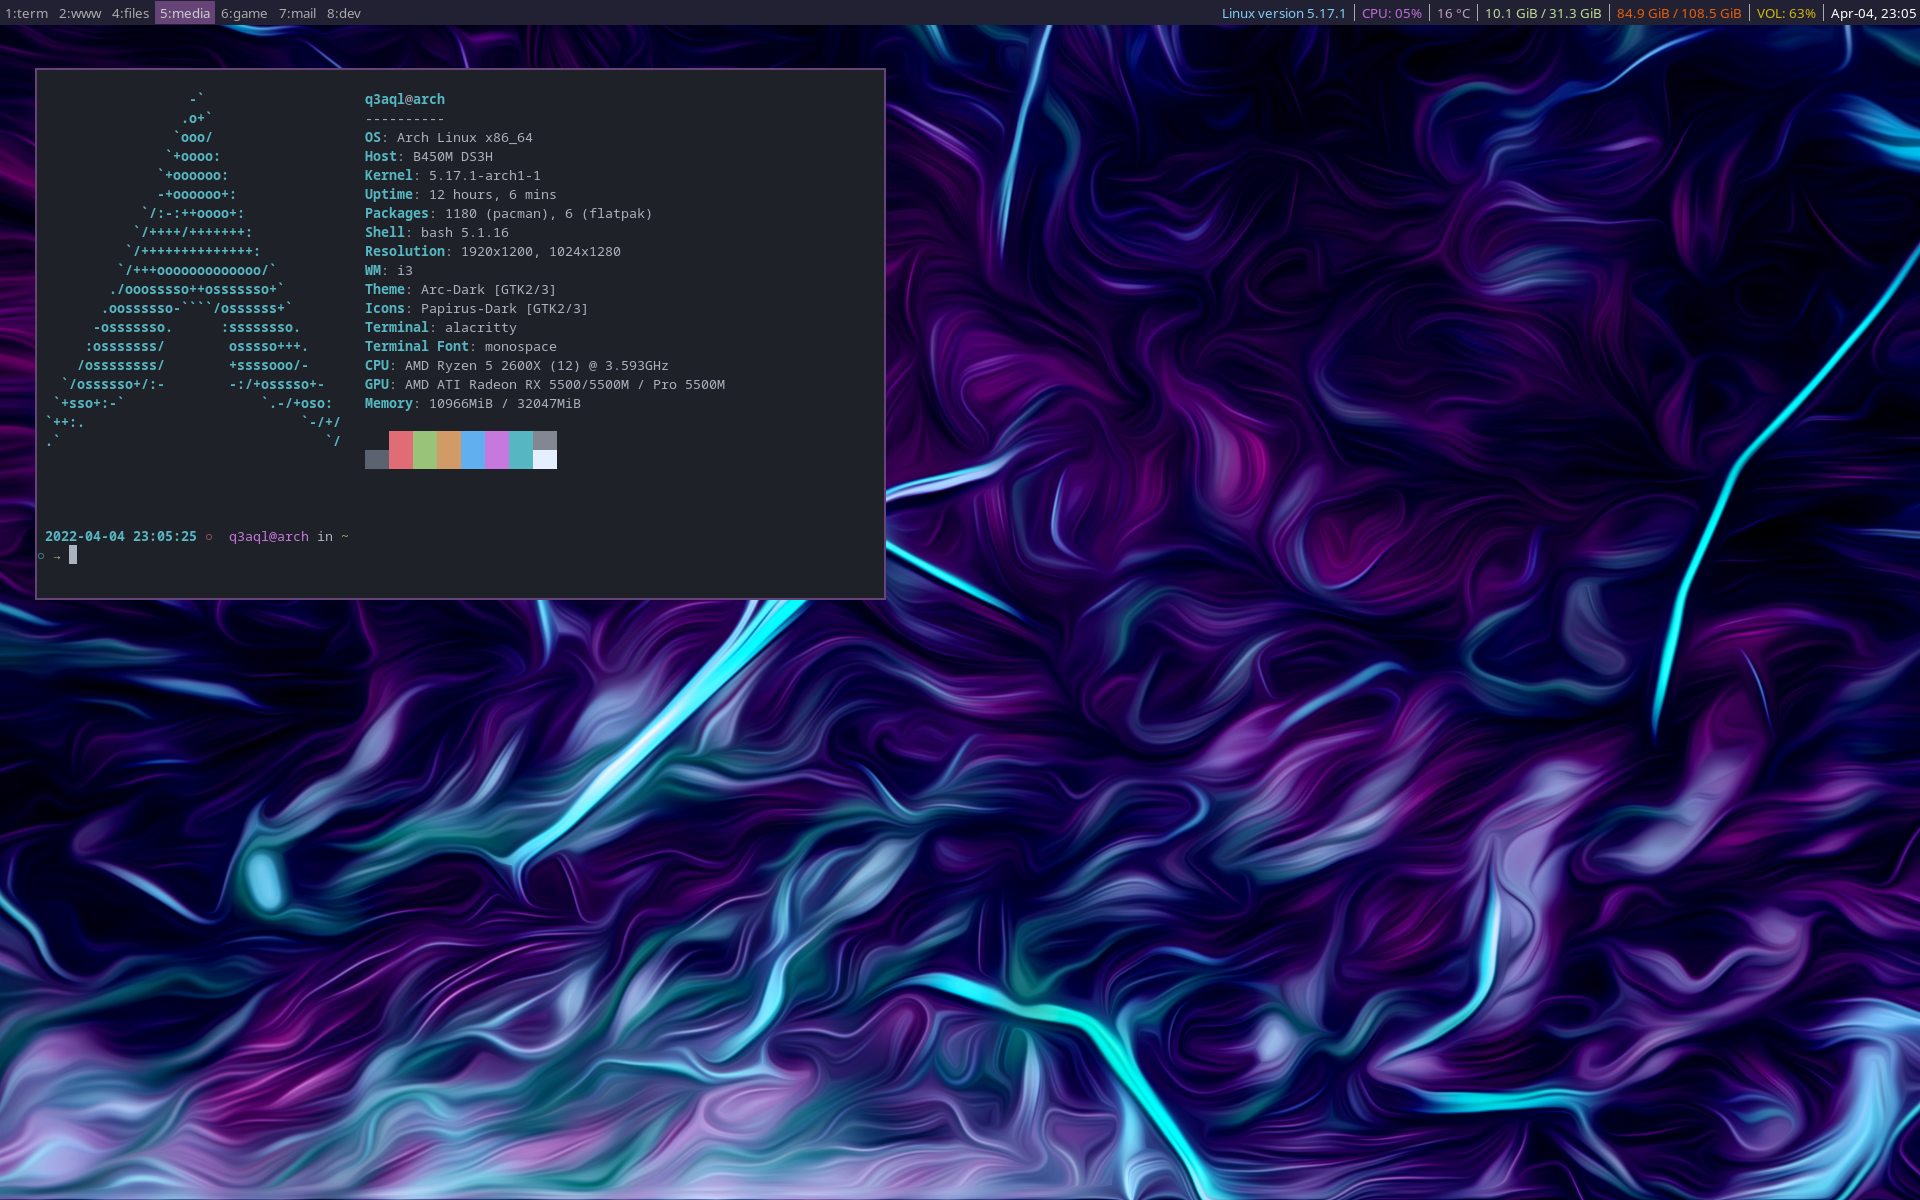Switch to workspace 7:mail
Screen dimensions: 1920x1200
[x=297, y=13]
